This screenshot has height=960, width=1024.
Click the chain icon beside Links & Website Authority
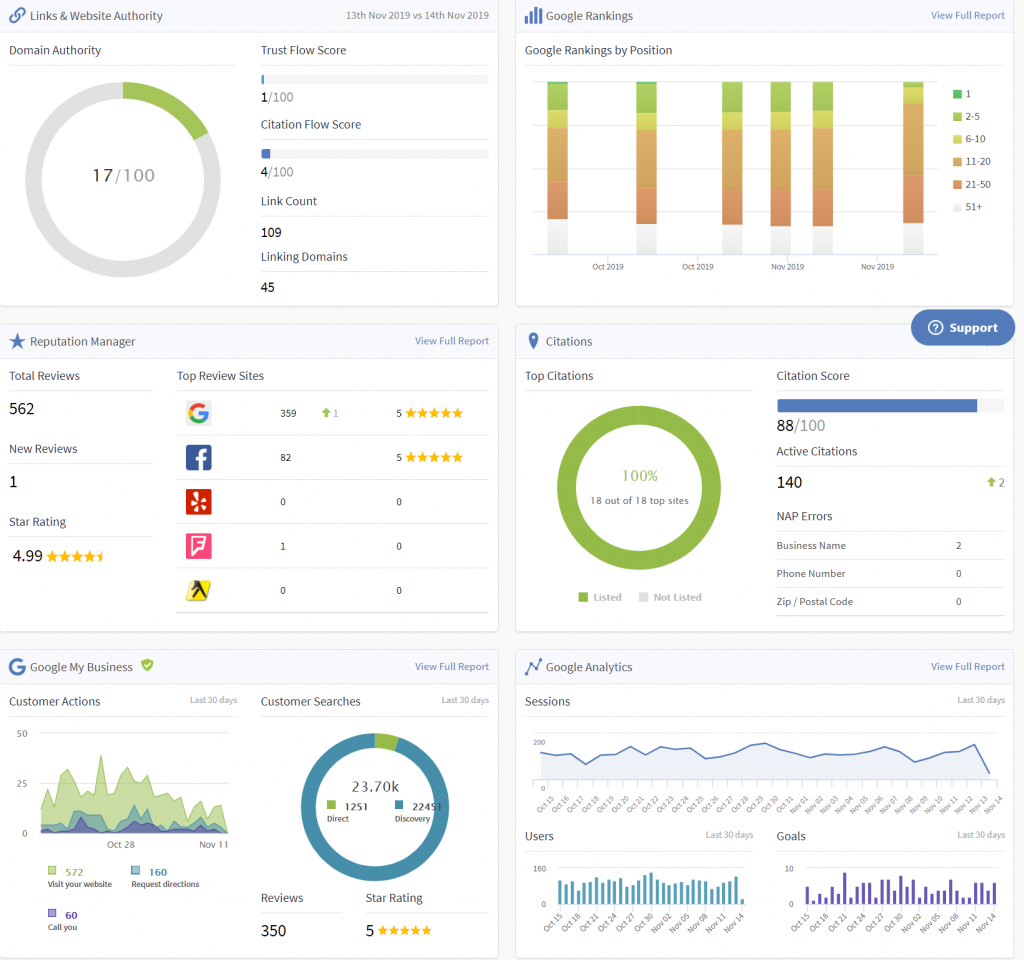pos(16,15)
